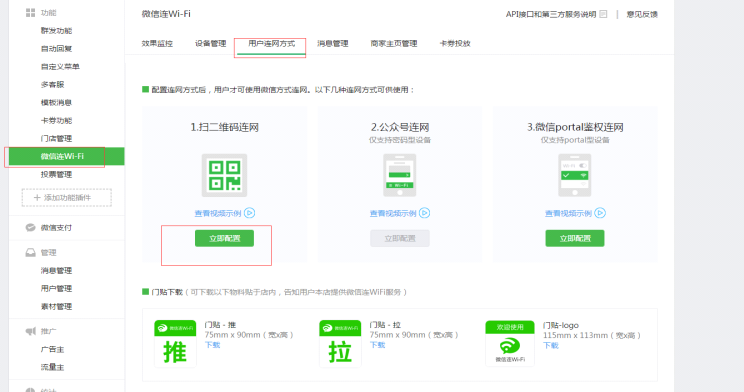Open API接口和第三方服务说明 link
Viewport: 744px width, 392px height.
click(551, 14)
